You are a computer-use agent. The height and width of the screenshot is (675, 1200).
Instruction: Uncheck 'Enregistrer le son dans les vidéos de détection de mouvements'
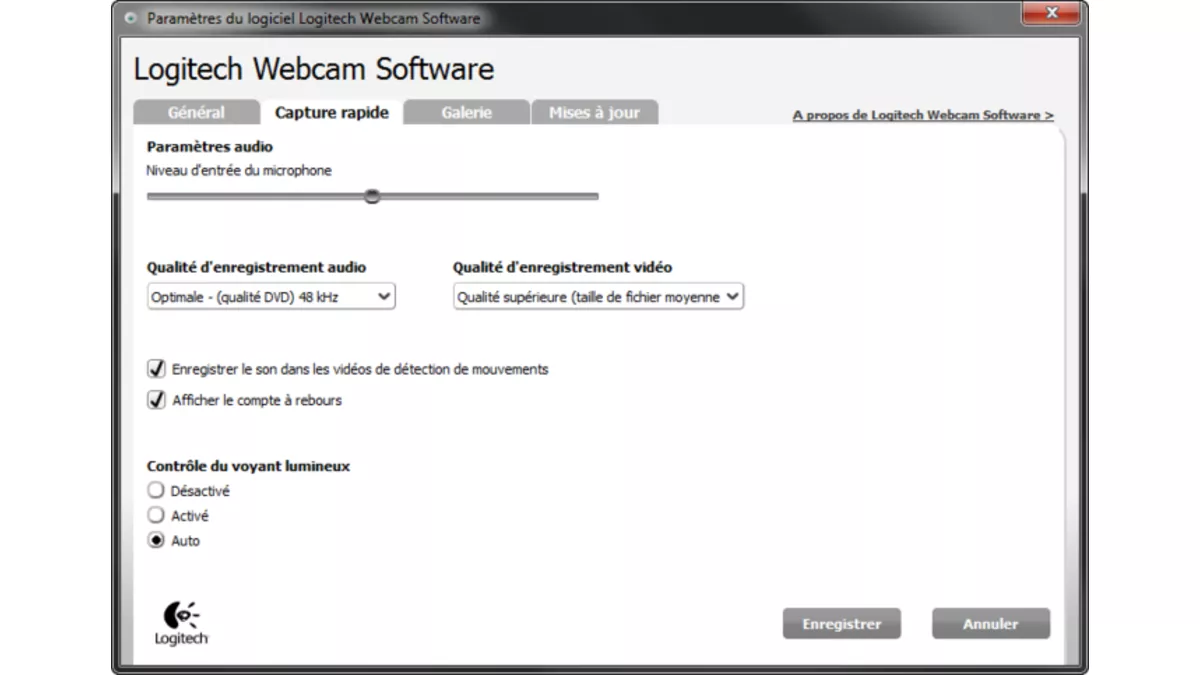point(156,368)
